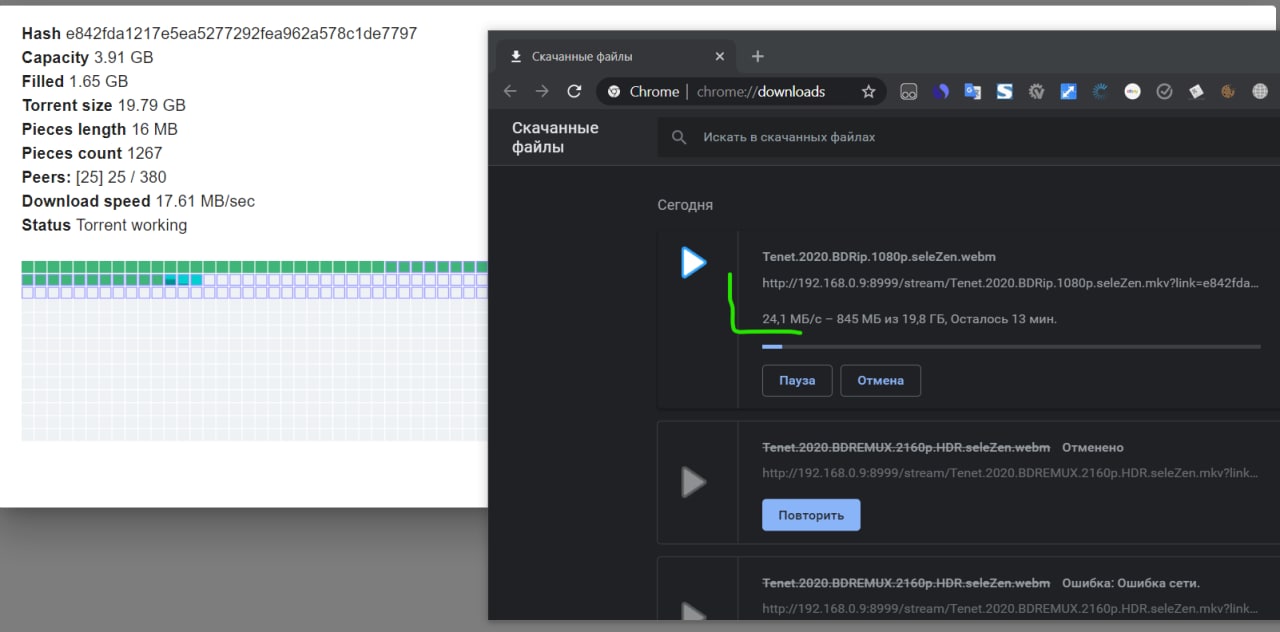Click the search magnifier icon in downloads
1280x632 pixels.
click(x=679, y=137)
